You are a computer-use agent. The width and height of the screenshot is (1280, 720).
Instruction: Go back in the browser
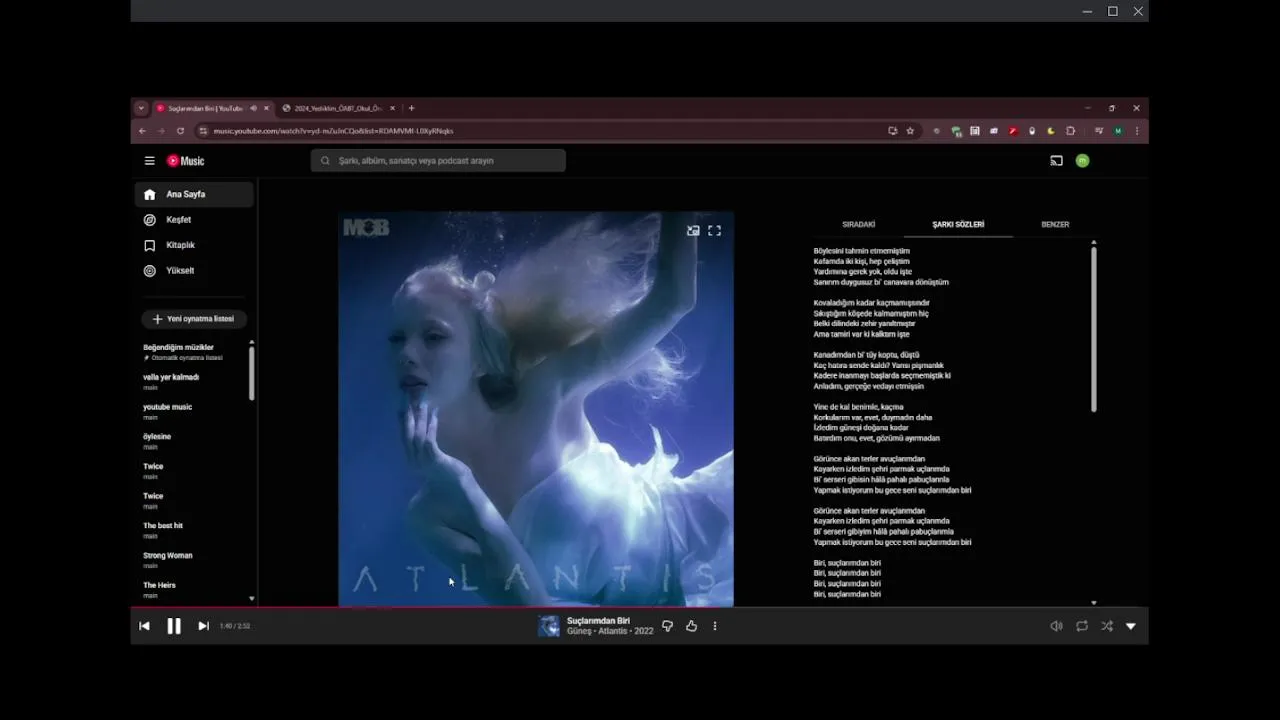[x=142, y=131]
